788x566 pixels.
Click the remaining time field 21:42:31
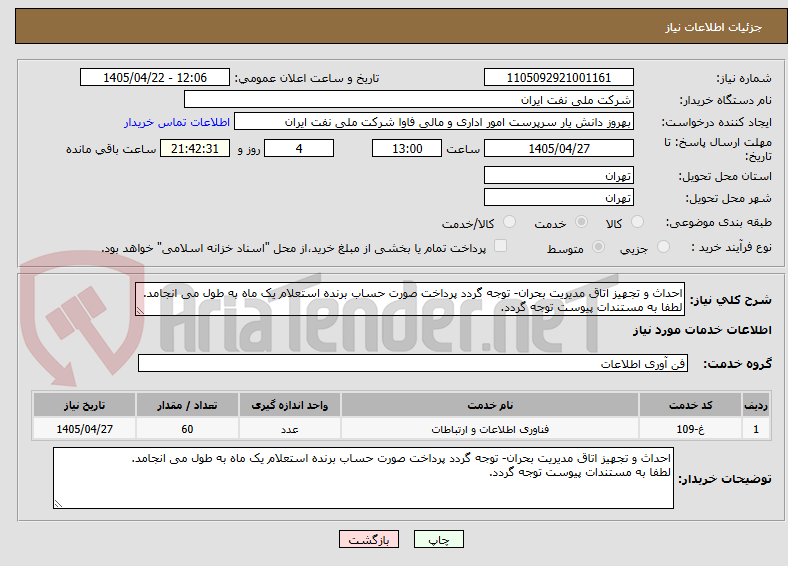point(195,148)
